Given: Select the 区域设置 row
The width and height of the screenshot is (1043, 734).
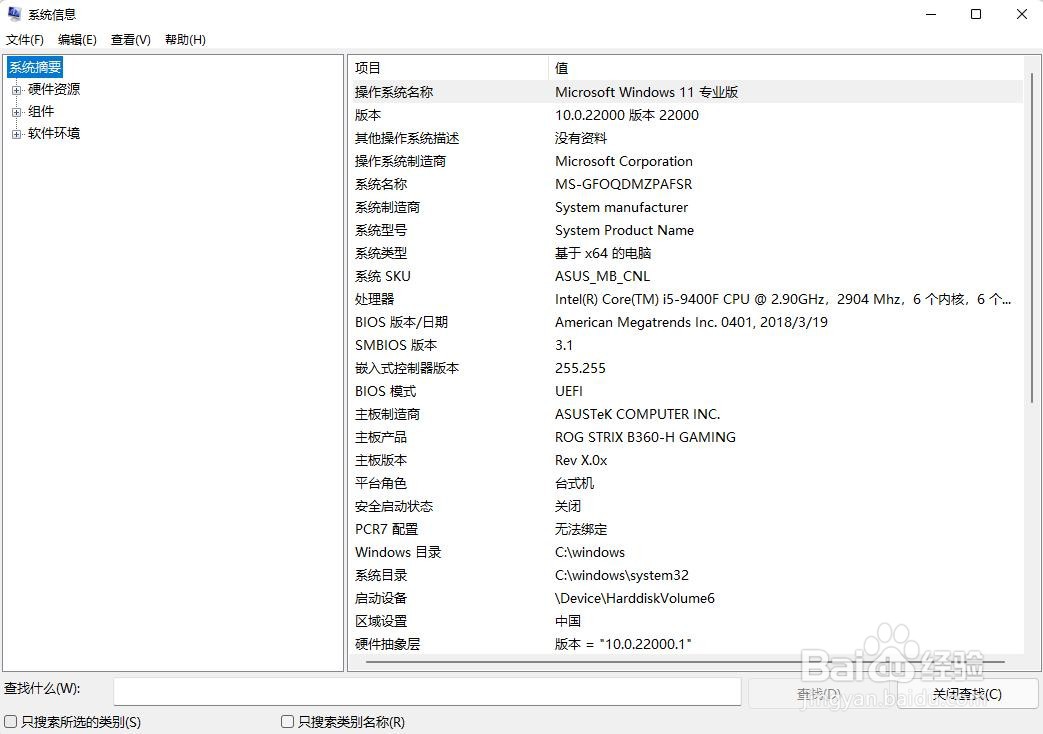Looking at the screenshot, I should coord(686,621).
